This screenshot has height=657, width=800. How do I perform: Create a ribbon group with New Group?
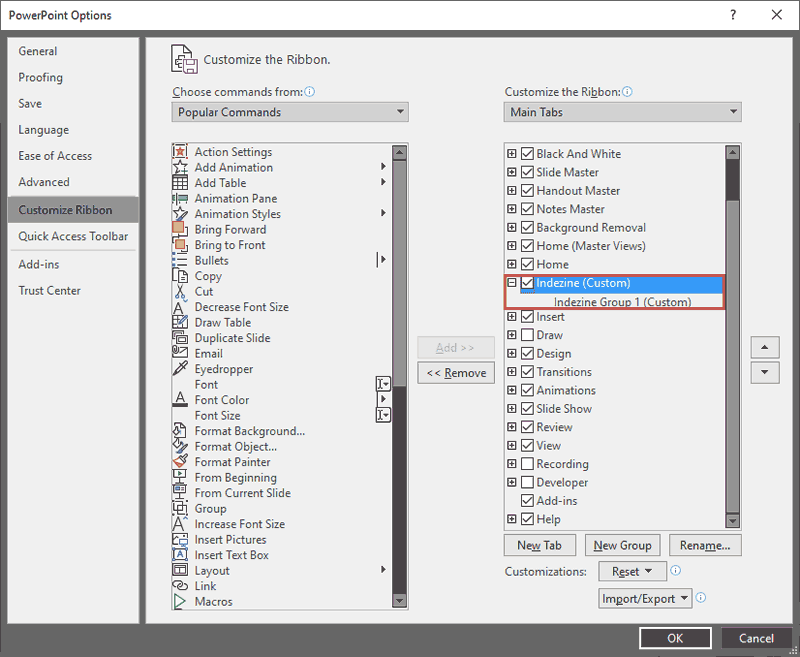(x=622, y=545)
